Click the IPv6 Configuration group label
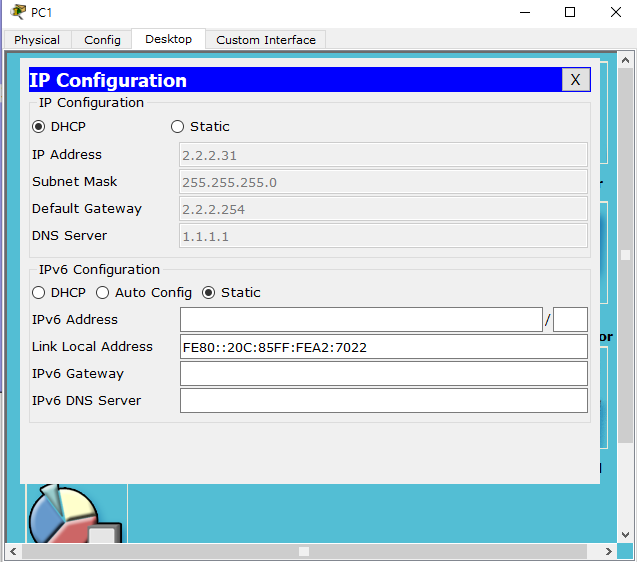637x562 pixels. click(x=99, y=270)
